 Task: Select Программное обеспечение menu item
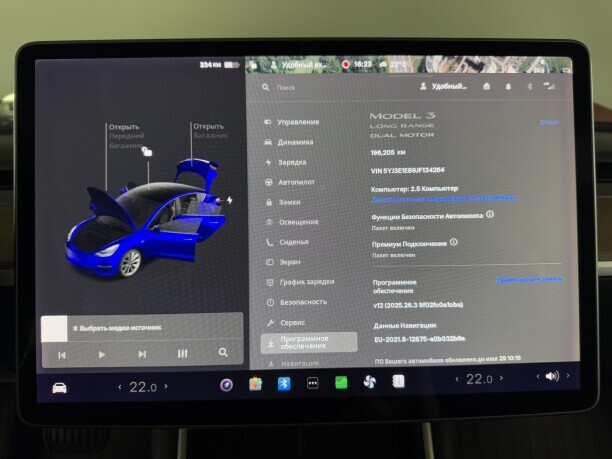coord(309,342)
